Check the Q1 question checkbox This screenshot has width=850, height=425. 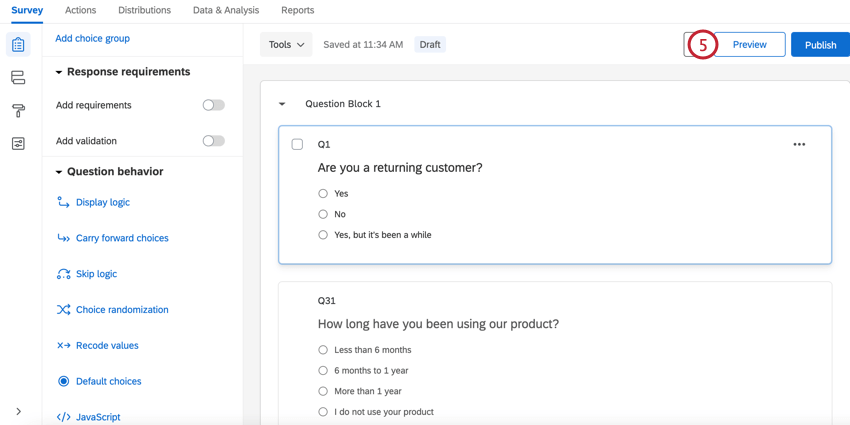(x=297, y=145)
